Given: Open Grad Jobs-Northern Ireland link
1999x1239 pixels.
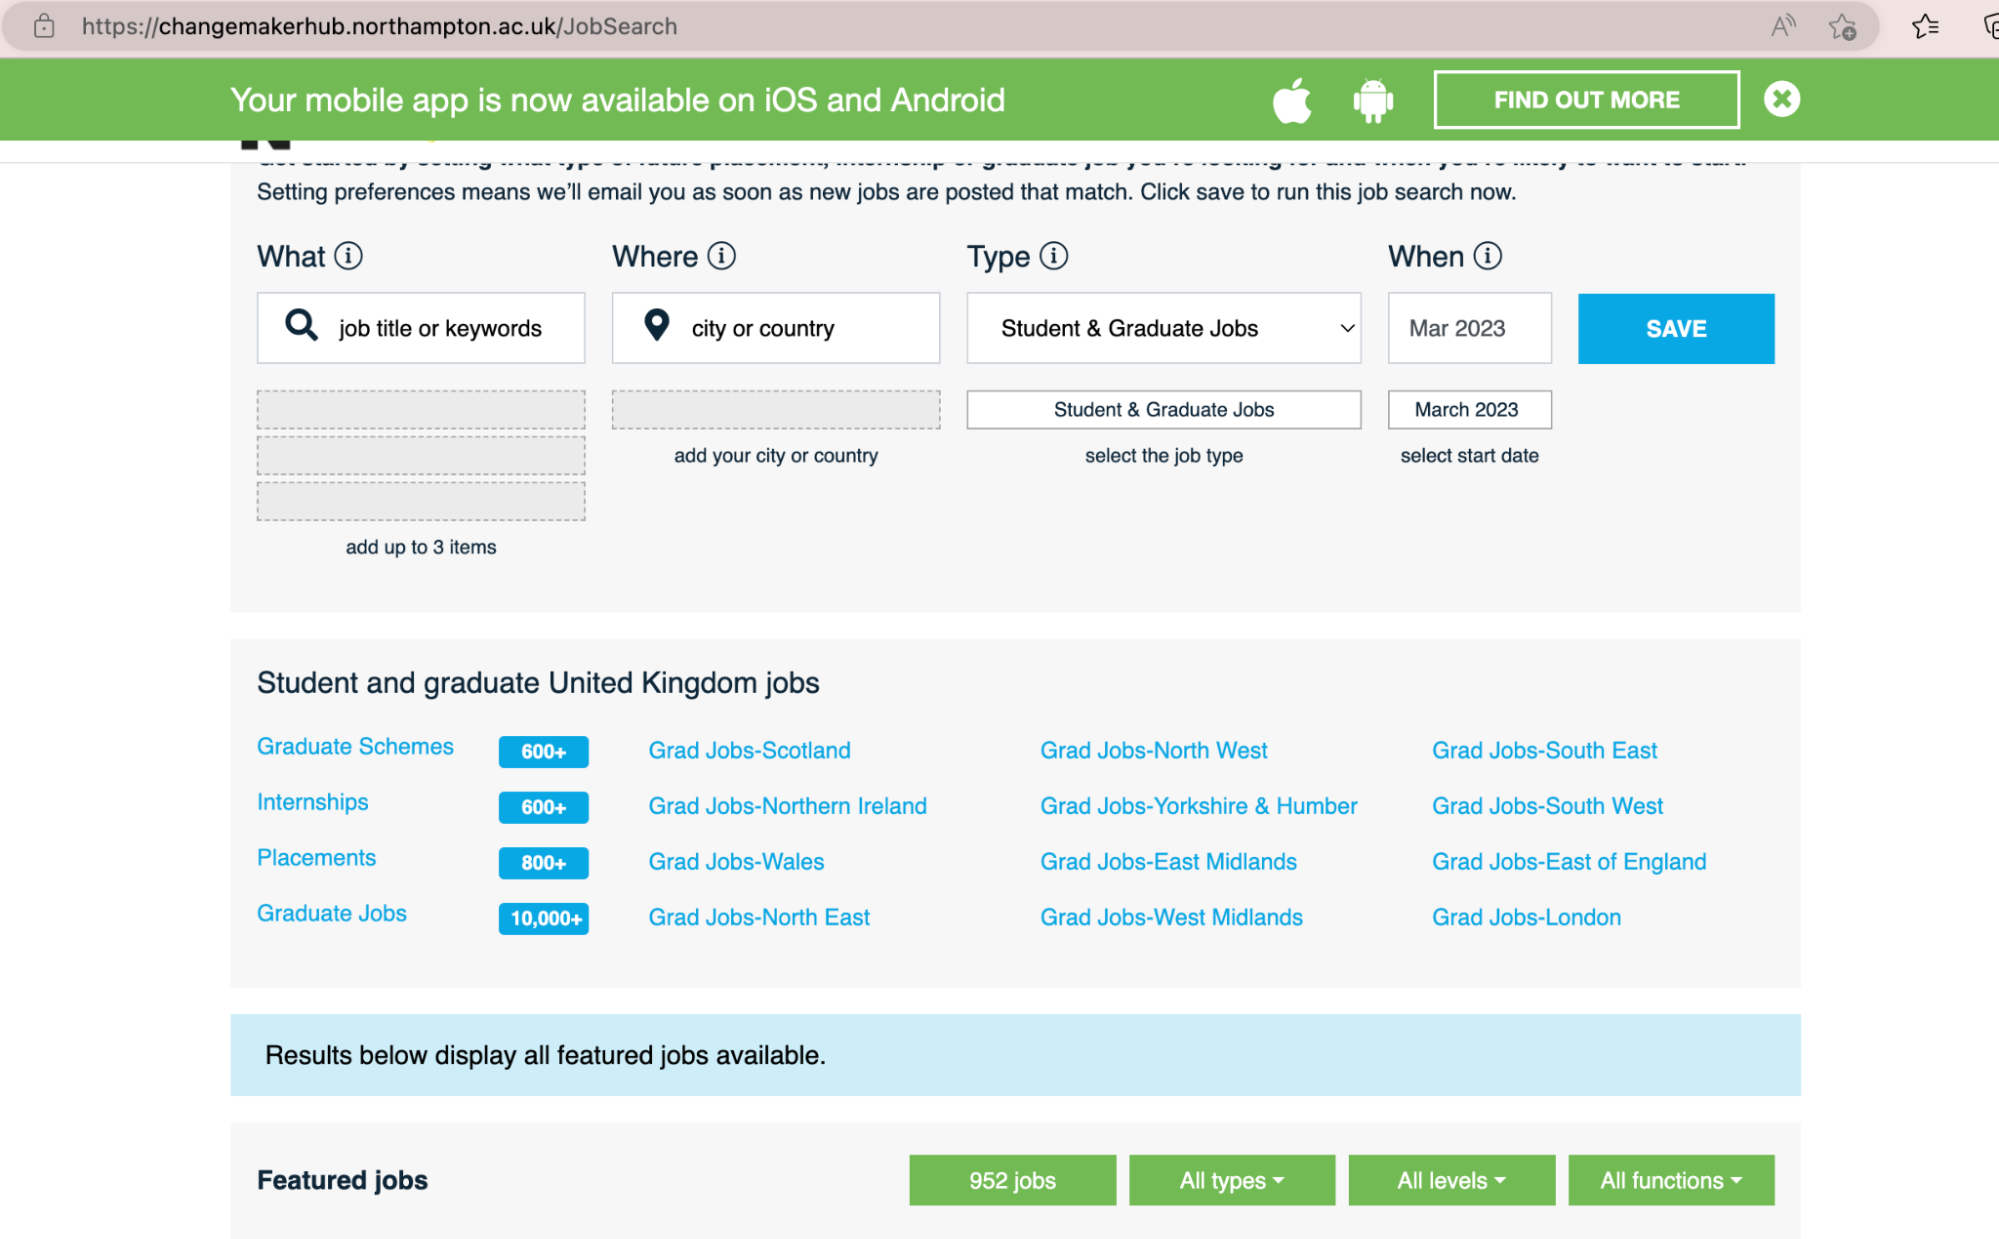Looking at the screenshot, I should [787, 806].
